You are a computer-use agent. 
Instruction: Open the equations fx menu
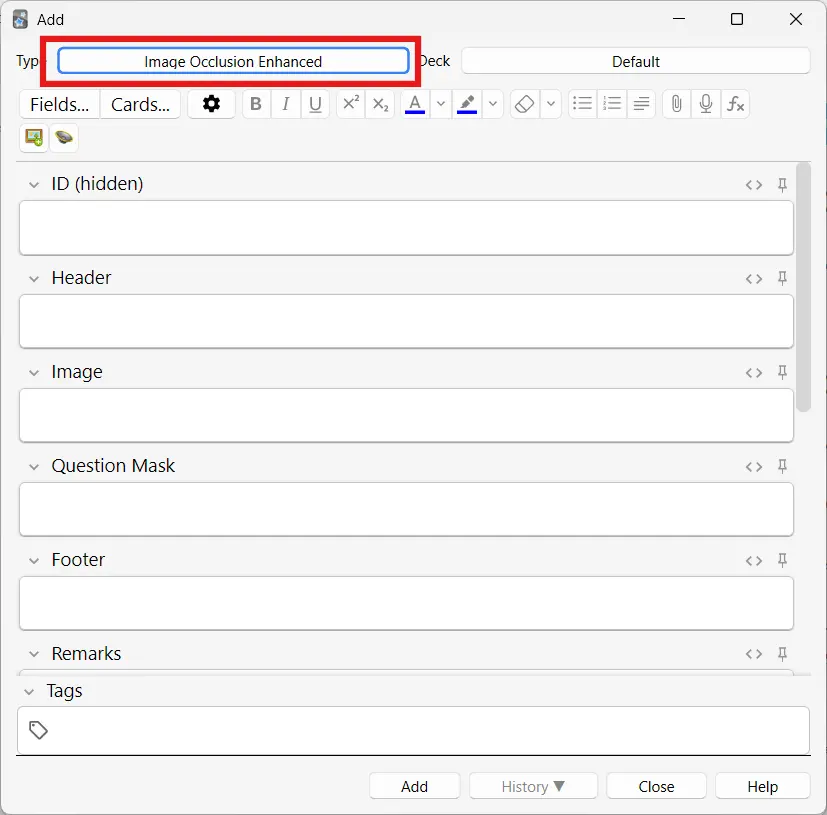pyautogui.click(x=735, y=104)
